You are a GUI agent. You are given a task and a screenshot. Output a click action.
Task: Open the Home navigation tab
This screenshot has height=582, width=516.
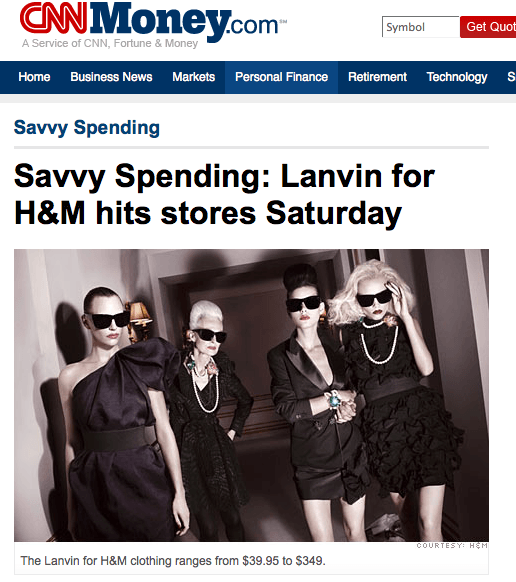(34, 77)
